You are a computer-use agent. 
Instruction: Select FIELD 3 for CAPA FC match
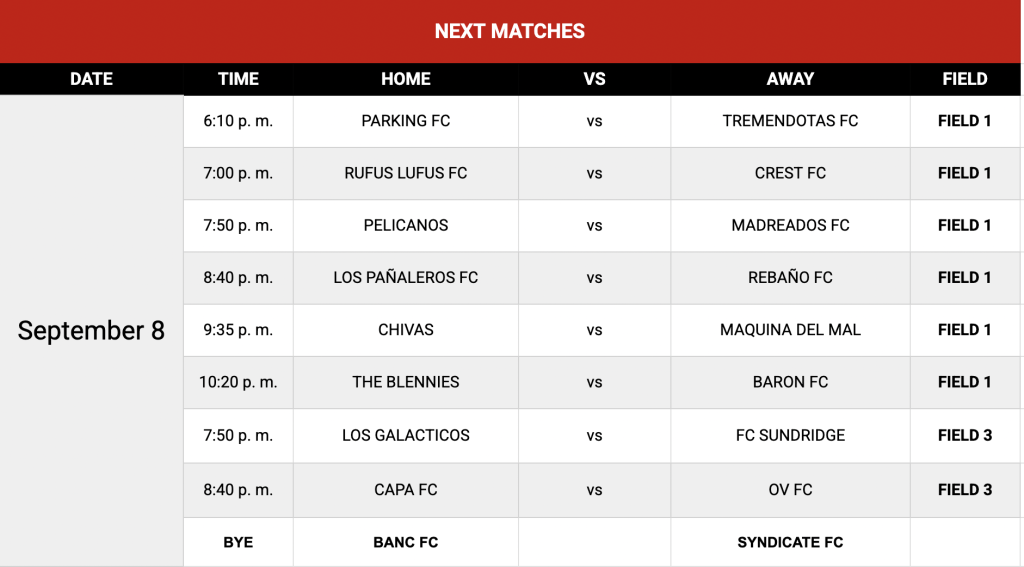tap(965, 490)
